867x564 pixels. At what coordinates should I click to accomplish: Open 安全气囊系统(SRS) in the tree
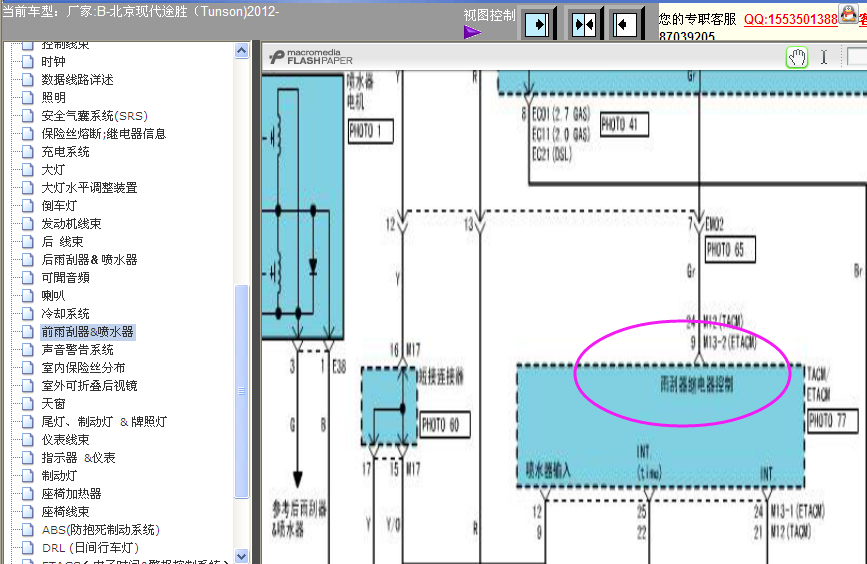click(x=93, y=116)
